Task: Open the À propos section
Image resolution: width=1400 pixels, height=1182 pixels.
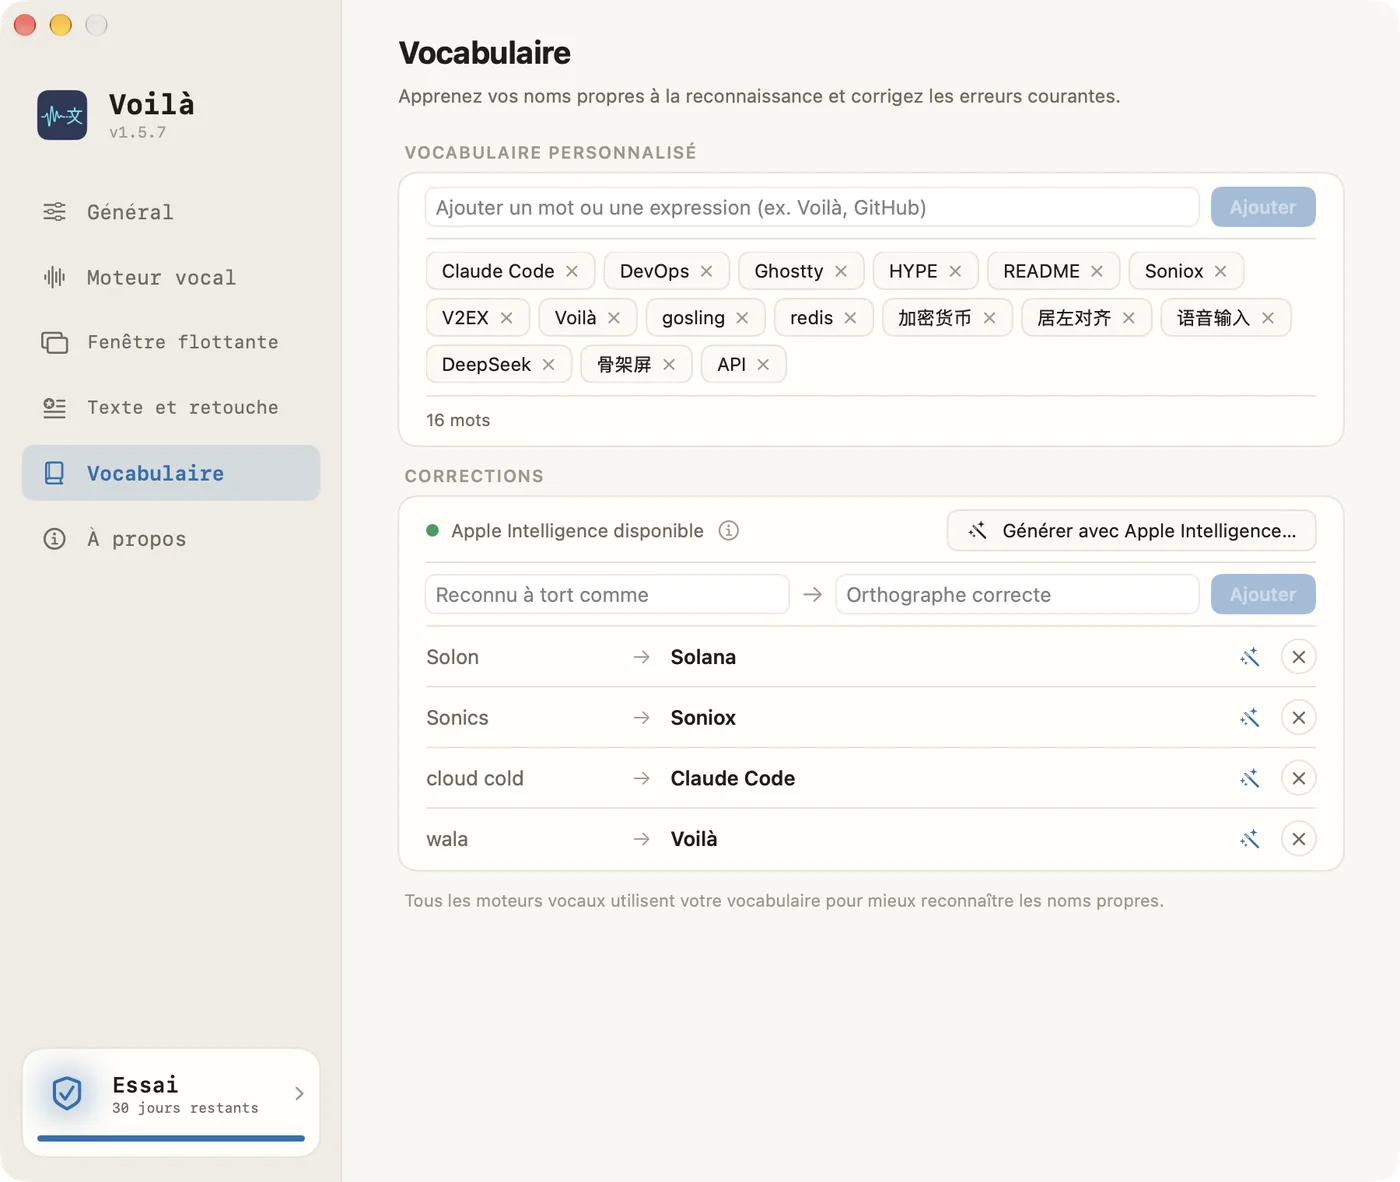Action: [x=171, y=539]
